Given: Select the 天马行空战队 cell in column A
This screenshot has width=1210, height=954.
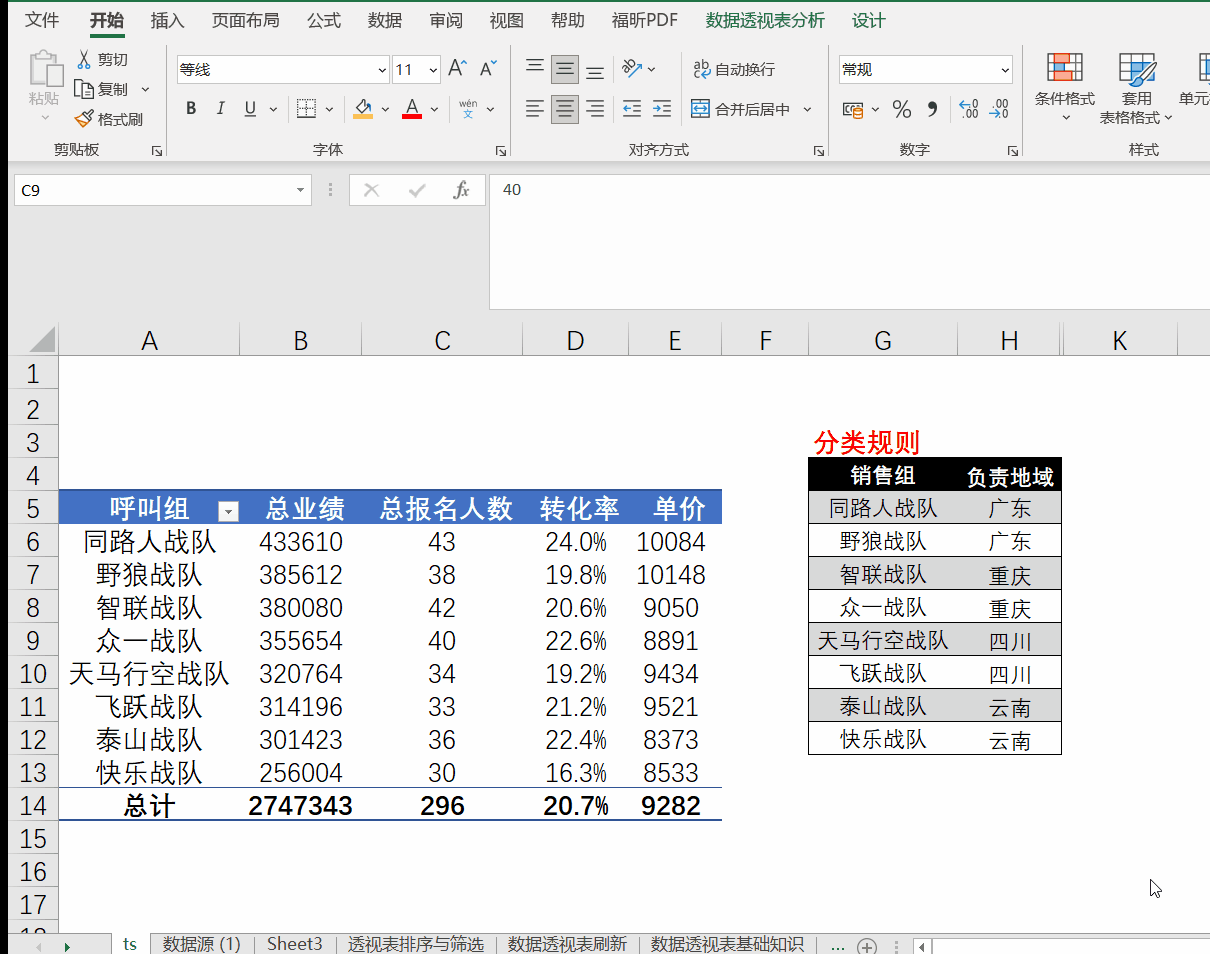Looking at the screenshot, I should [x=149, y=674].
